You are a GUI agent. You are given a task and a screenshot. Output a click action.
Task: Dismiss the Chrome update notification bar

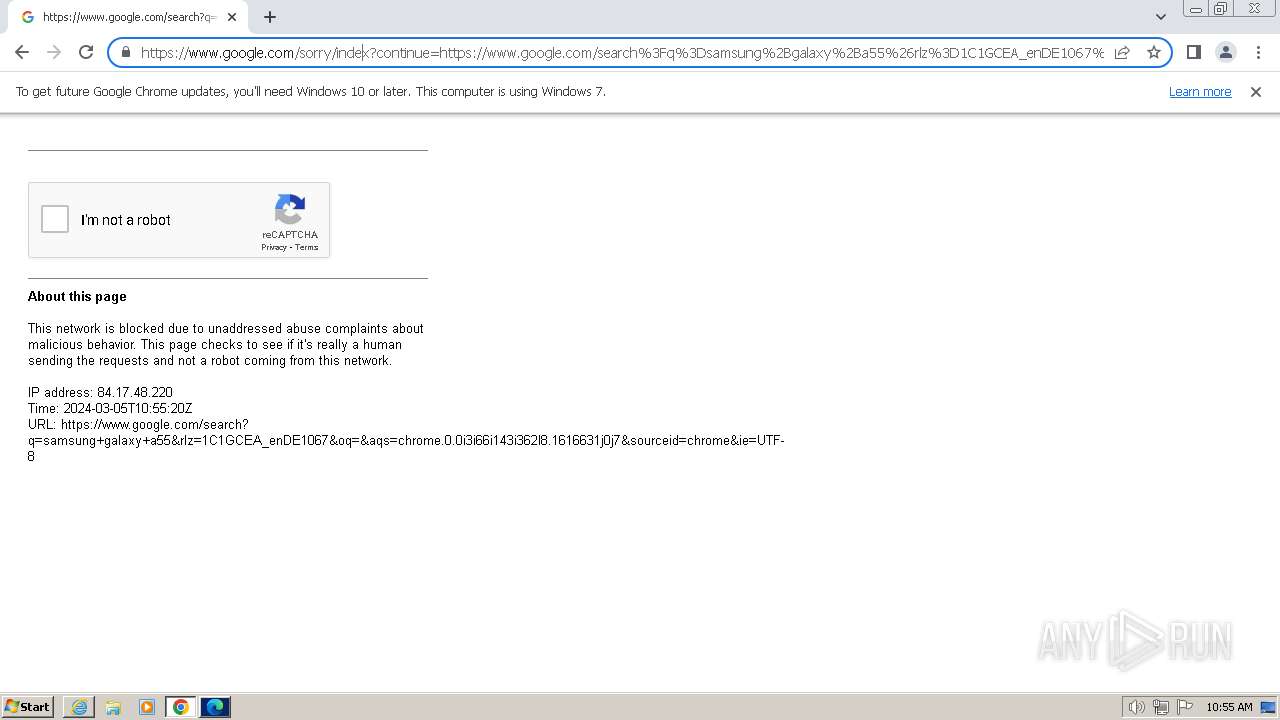click(1256, 91)
